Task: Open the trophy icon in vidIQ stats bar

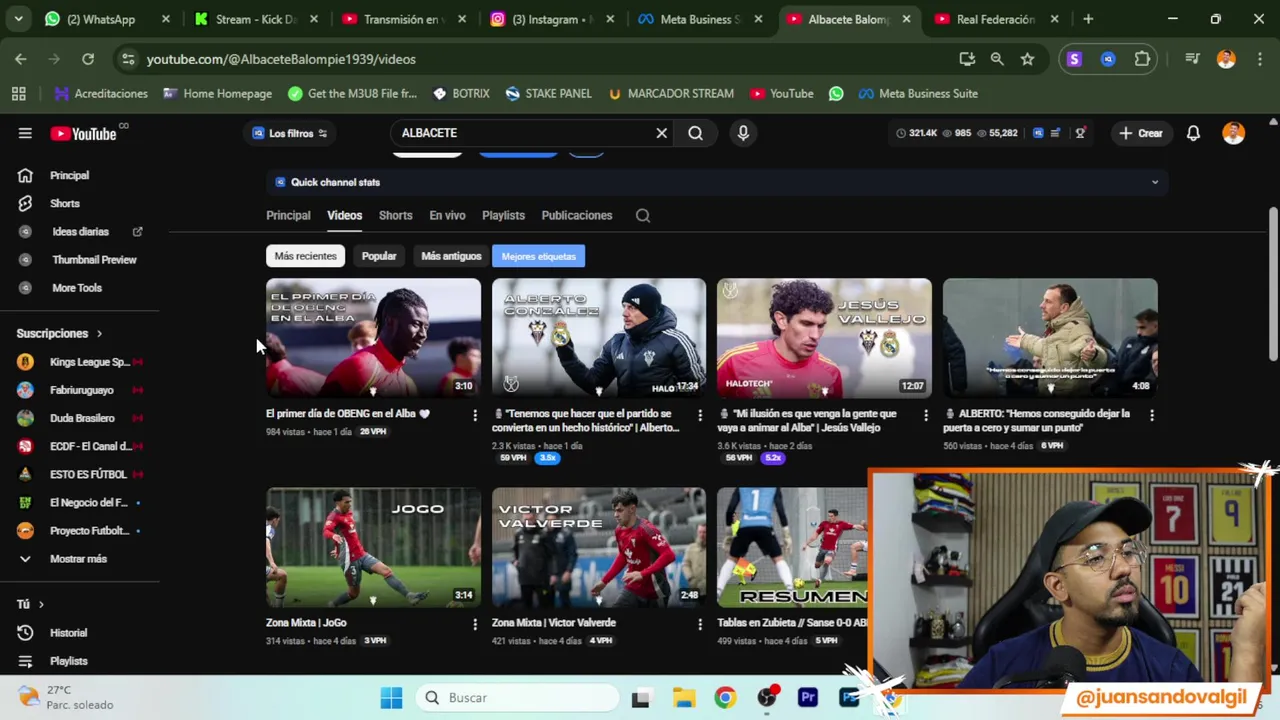Action: (1080, 133)
